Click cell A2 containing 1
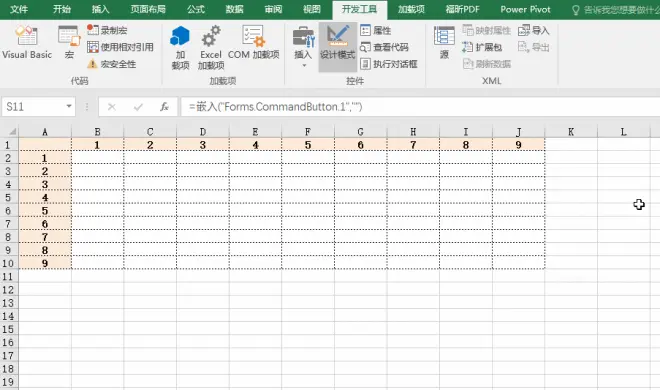Image resolution: width=660 pixels, height=390 pixels. (45, 158)
